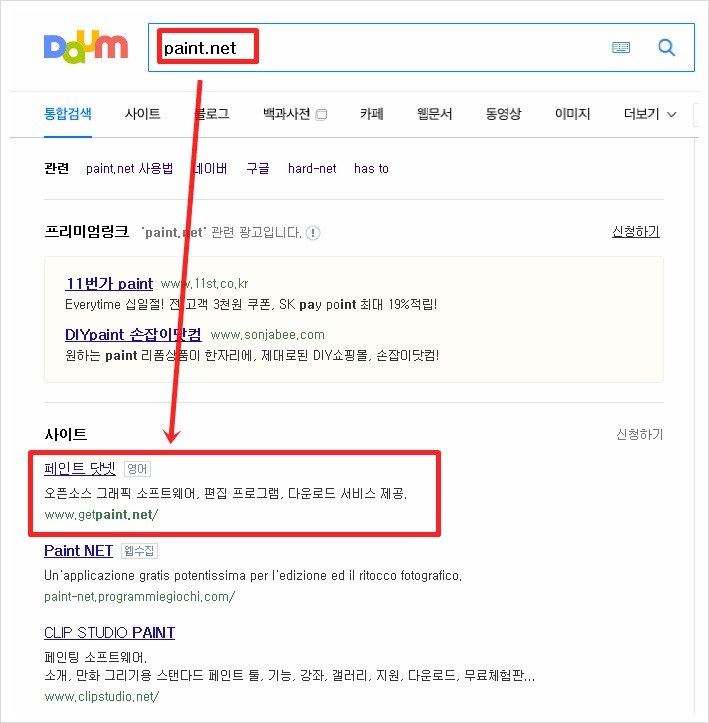709x723 pixels.
Task: Expand the 더보기 dropdown
Action: 650,114
